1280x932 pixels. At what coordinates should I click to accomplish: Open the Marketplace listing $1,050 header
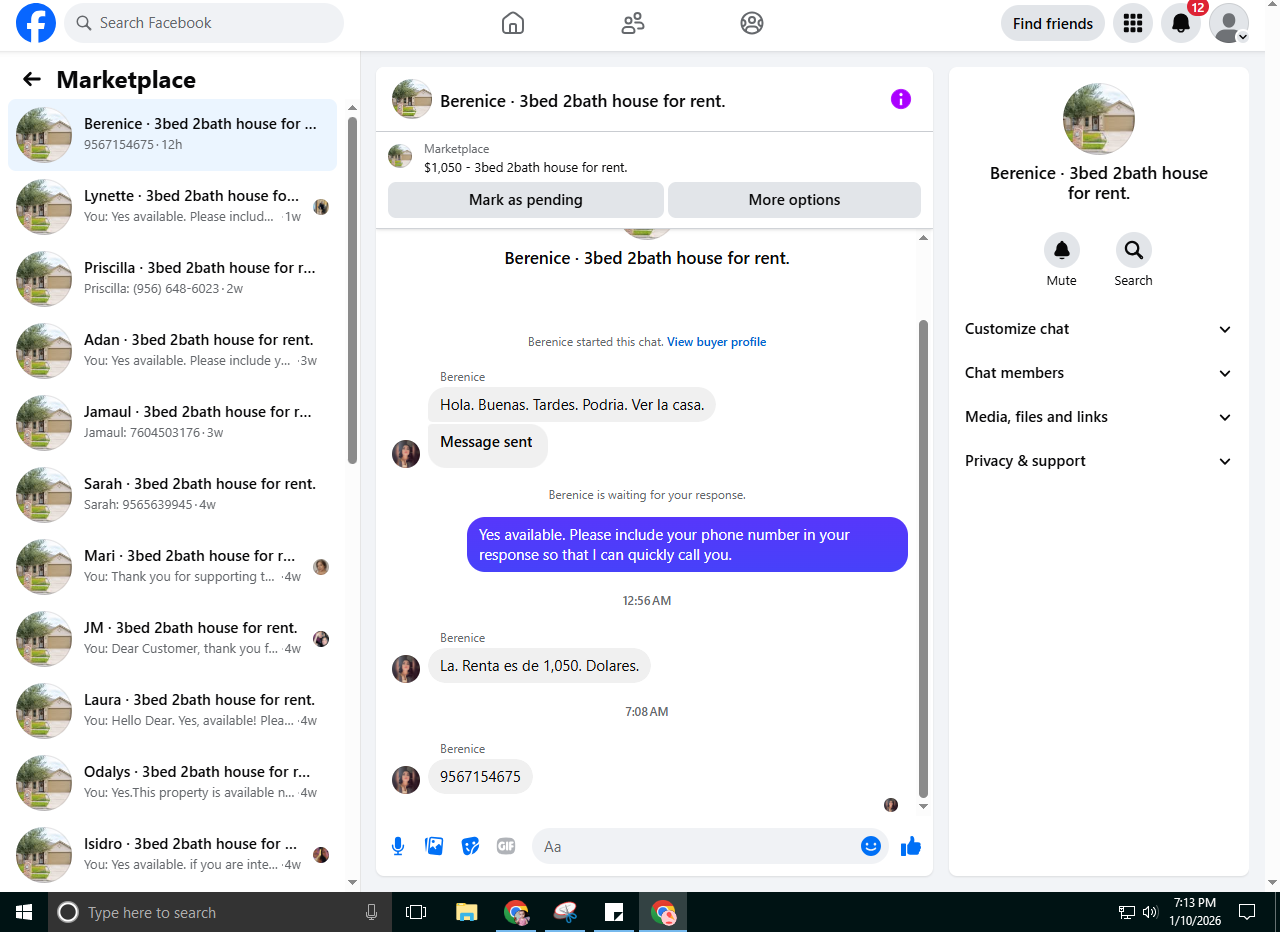654,158
